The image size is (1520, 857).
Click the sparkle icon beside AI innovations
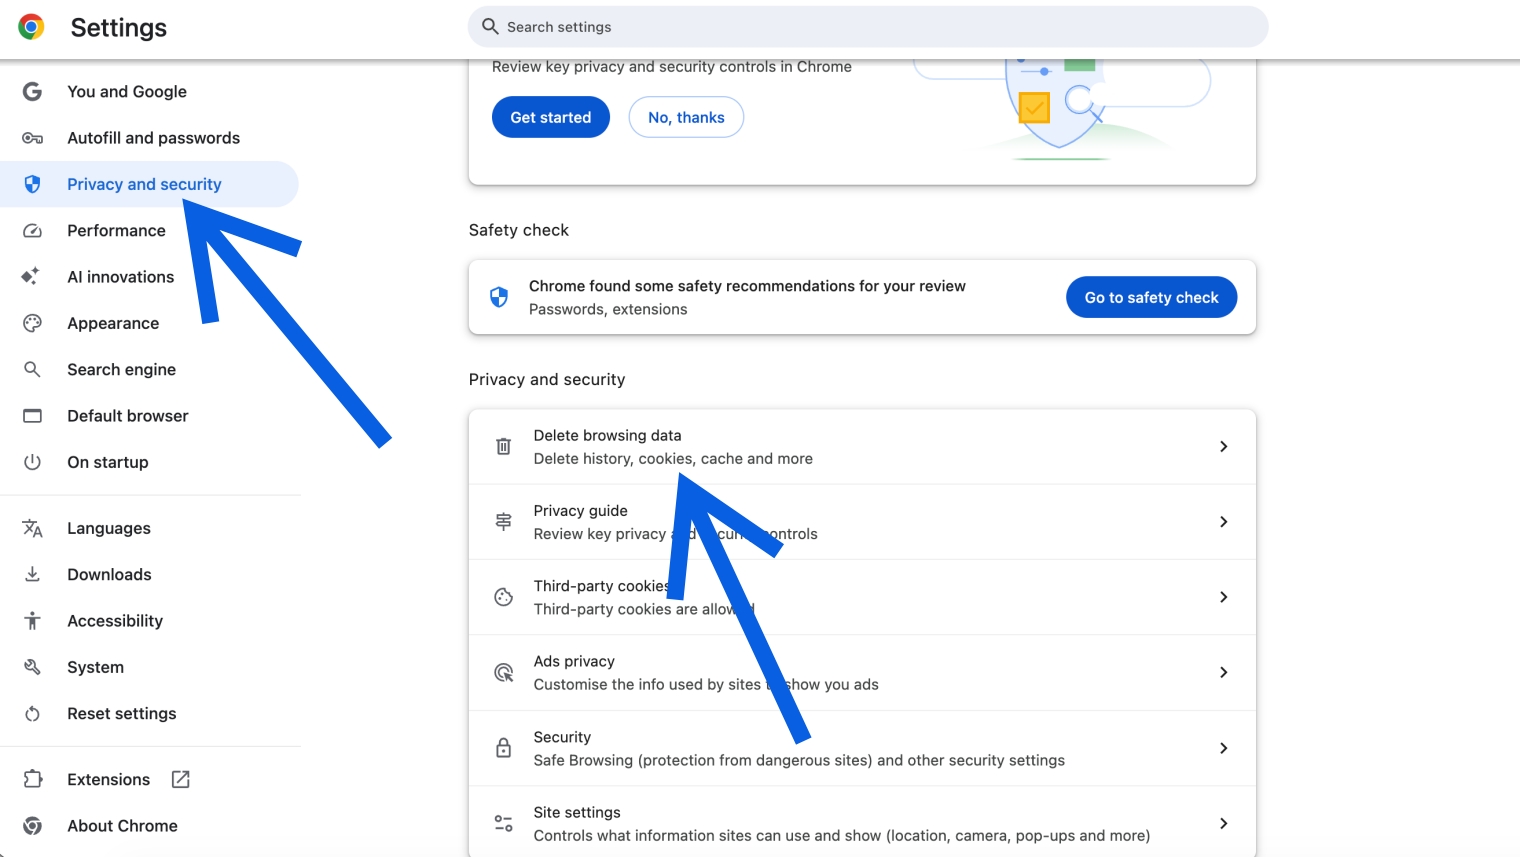click(32, 276)
